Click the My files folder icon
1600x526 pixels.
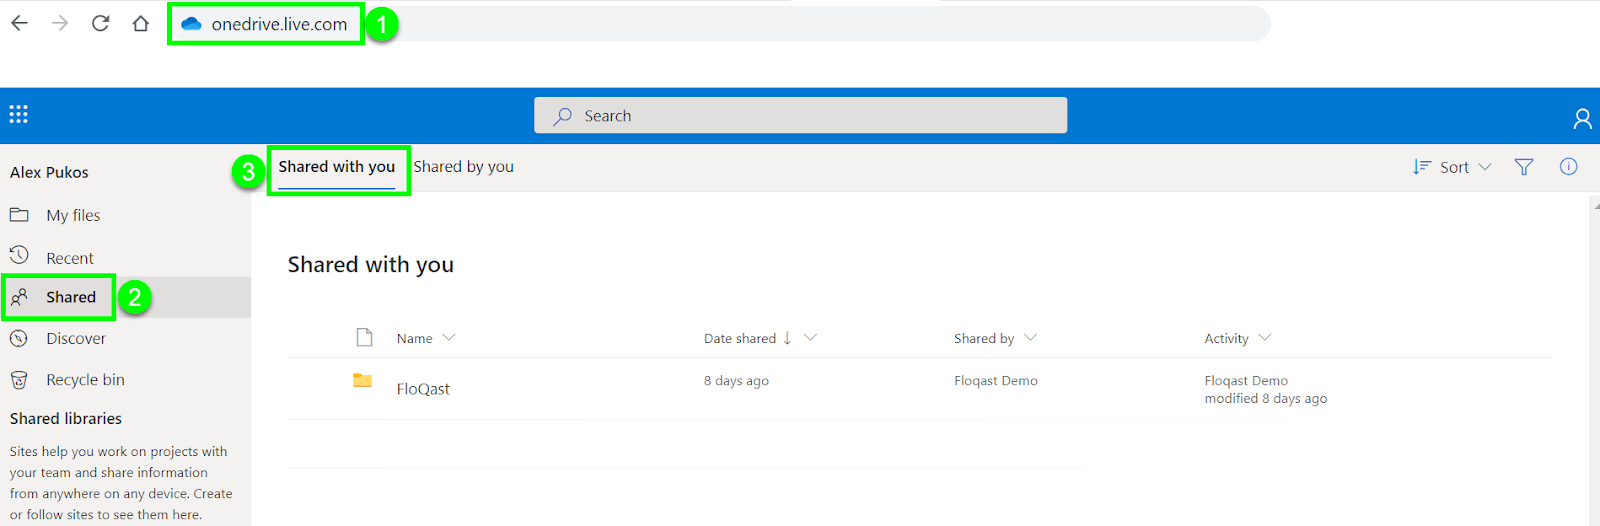pos(19,215)
